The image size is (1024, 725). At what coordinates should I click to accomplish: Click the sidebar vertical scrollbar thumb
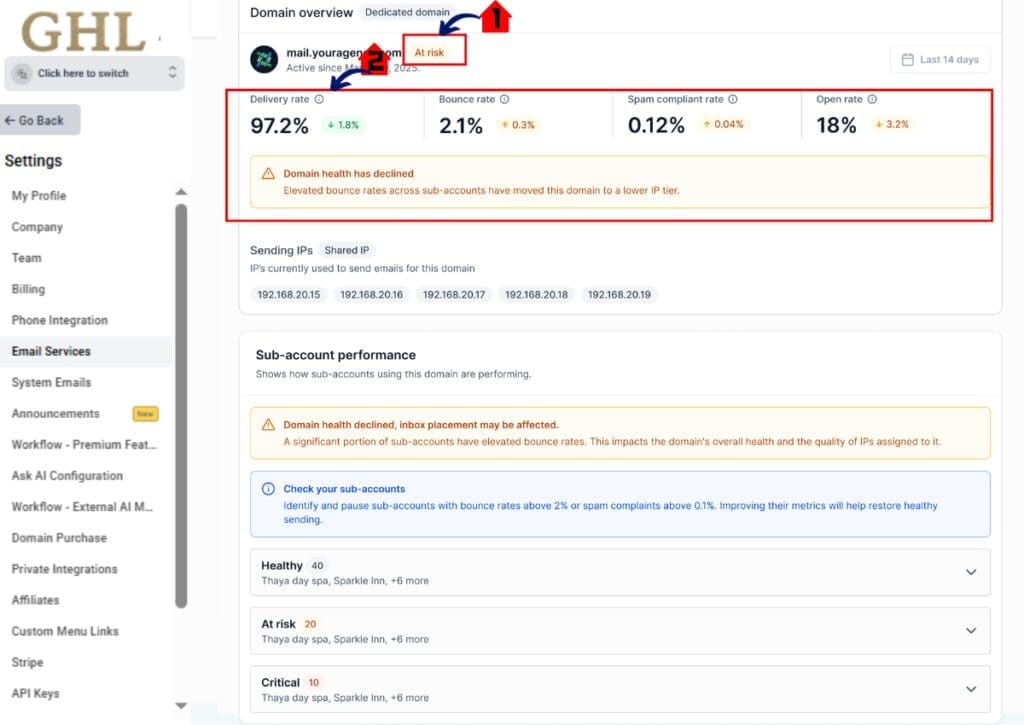point(181,406)
